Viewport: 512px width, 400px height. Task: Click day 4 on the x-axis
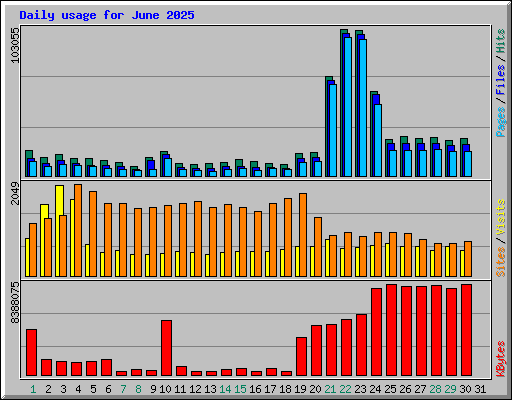[78, 389]
